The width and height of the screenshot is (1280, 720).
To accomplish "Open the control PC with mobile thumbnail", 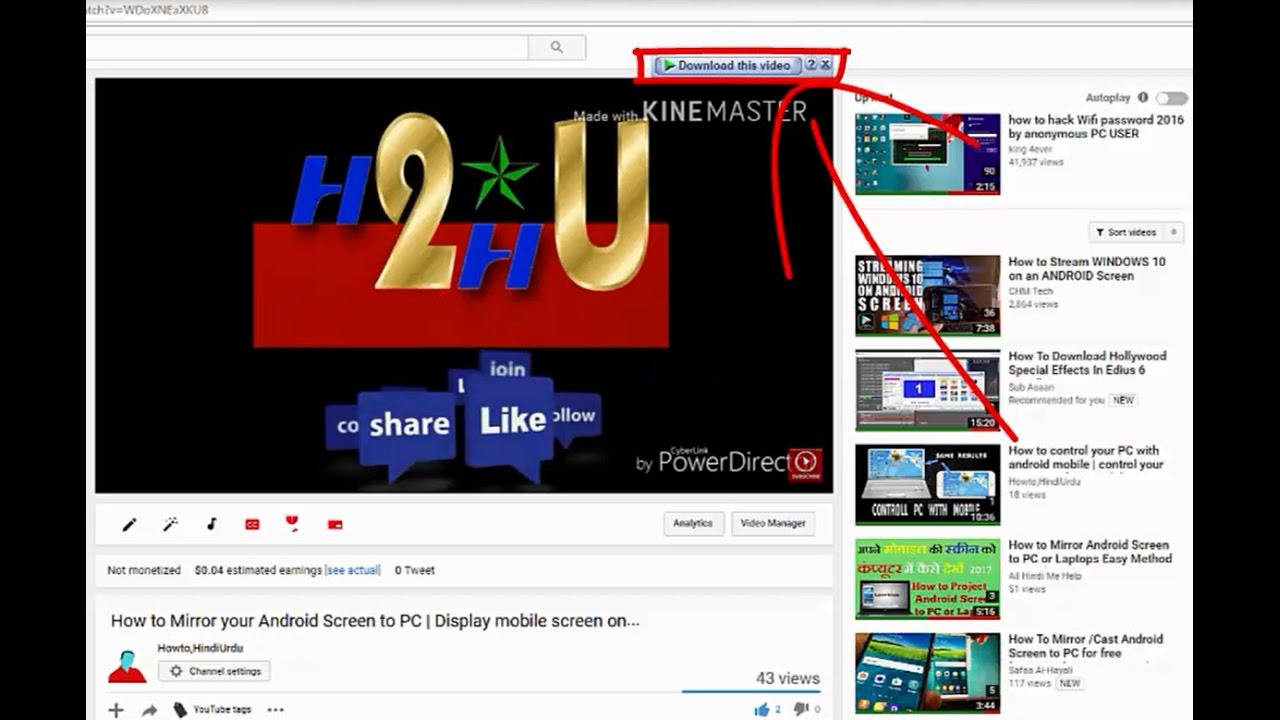I will 927,485.
